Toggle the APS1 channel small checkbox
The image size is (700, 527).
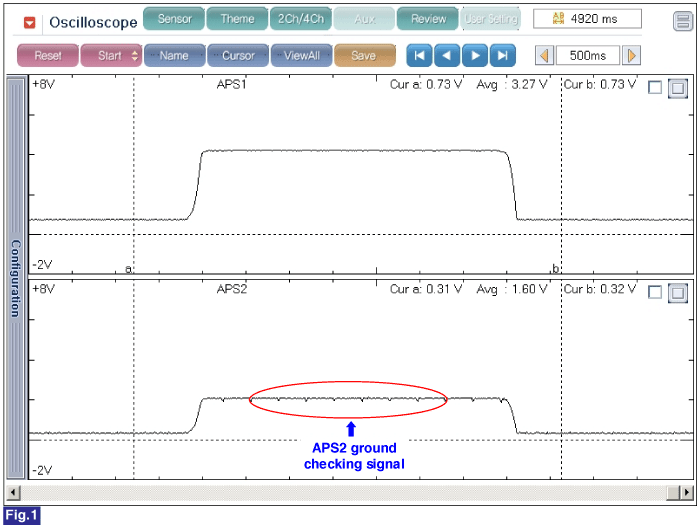click(654, 88)
